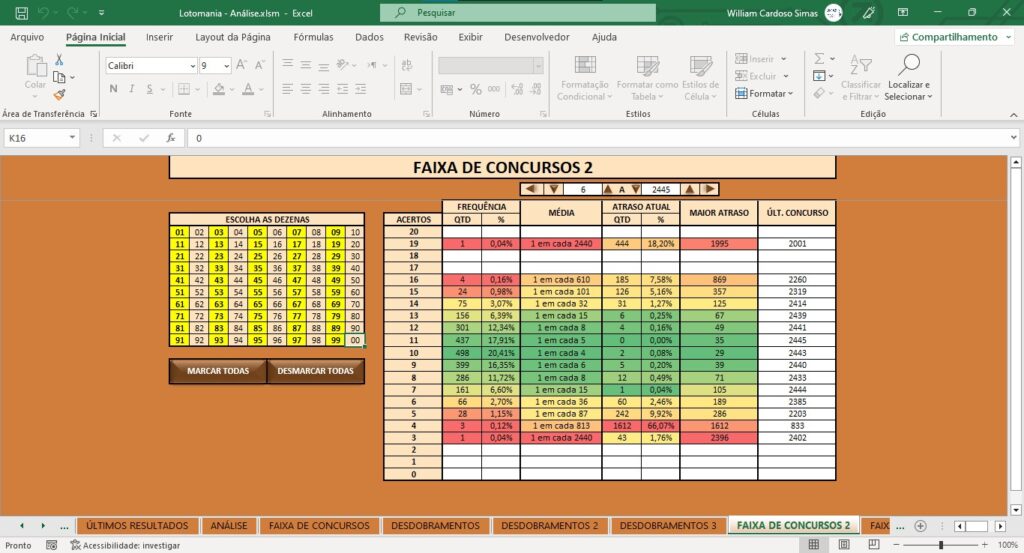Click the Thousands Separator (000) icon

click(x=494, y=89)
